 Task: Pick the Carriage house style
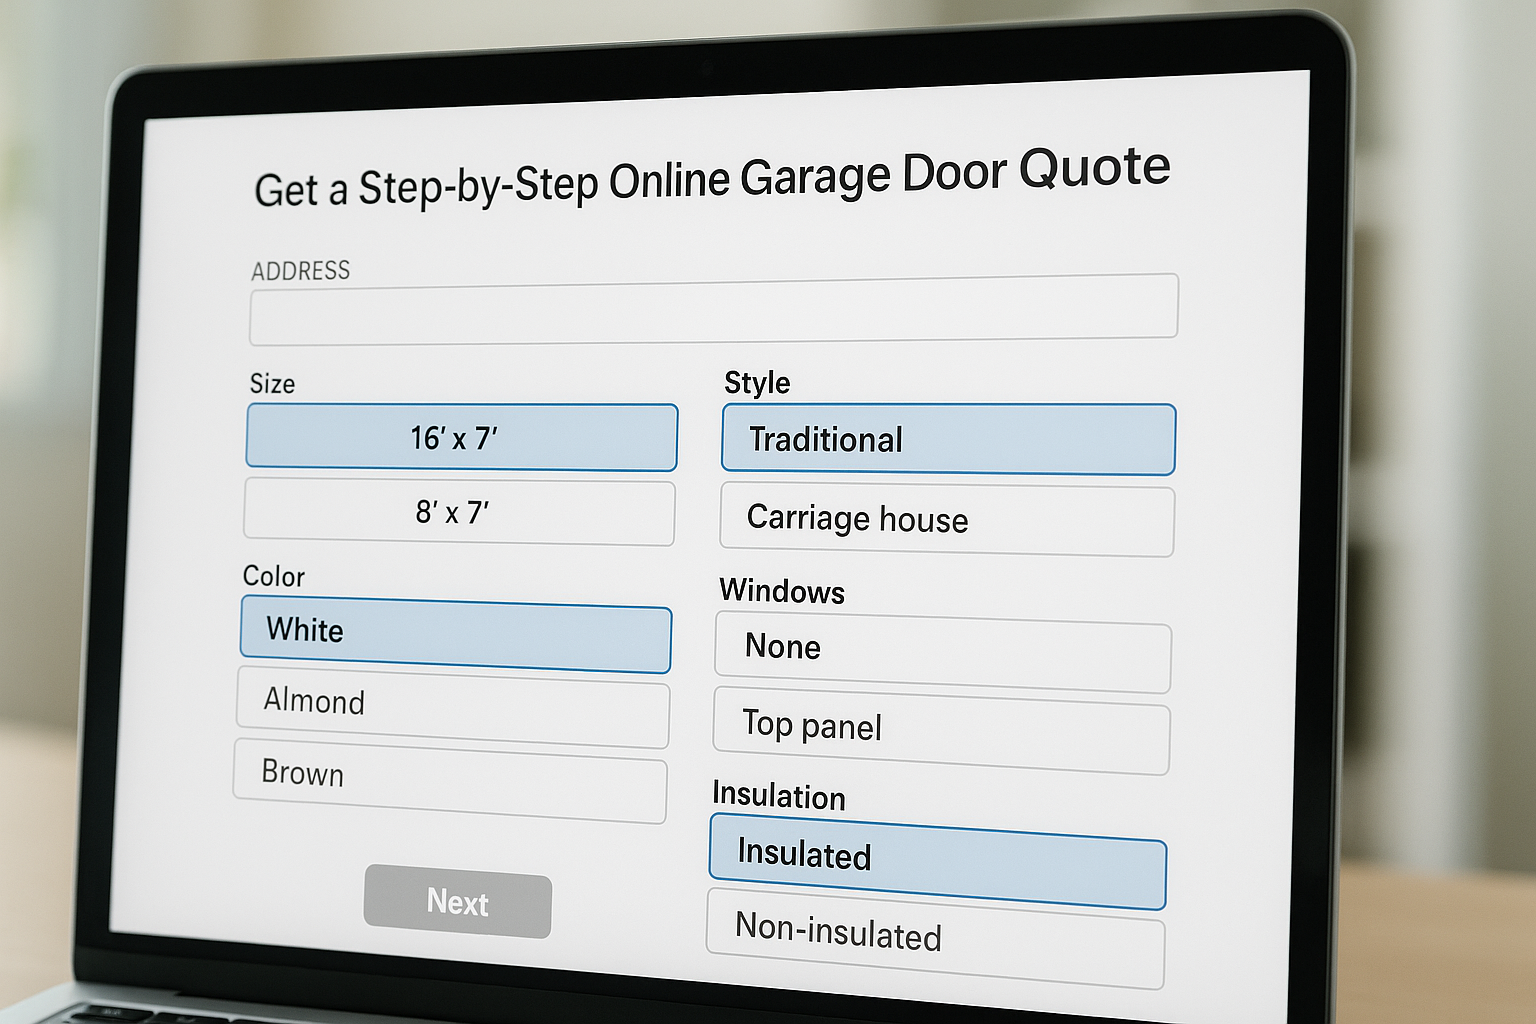coord(946,520)
